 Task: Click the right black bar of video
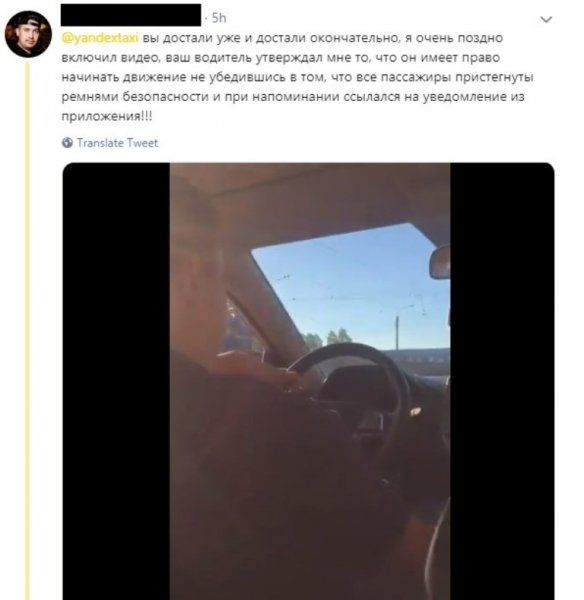[502, 381]
